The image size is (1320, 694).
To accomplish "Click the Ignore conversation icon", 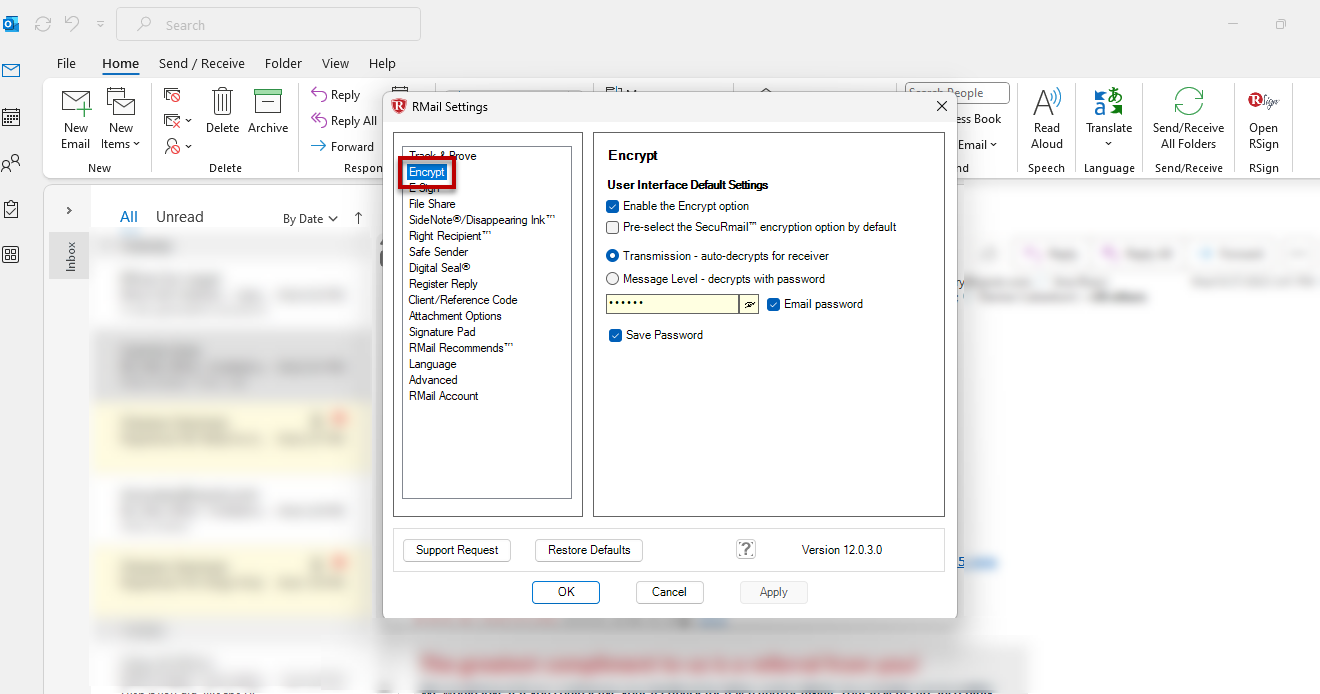I will click(173, 95).
